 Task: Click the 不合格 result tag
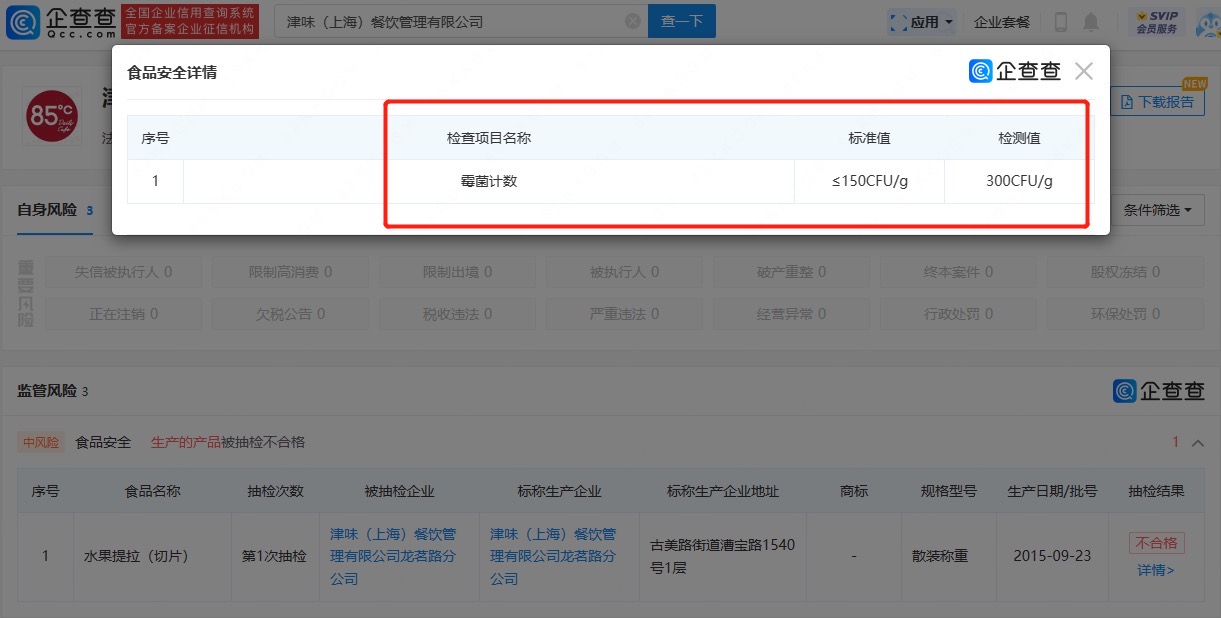pyautogui.click(x=1156, y=543)
